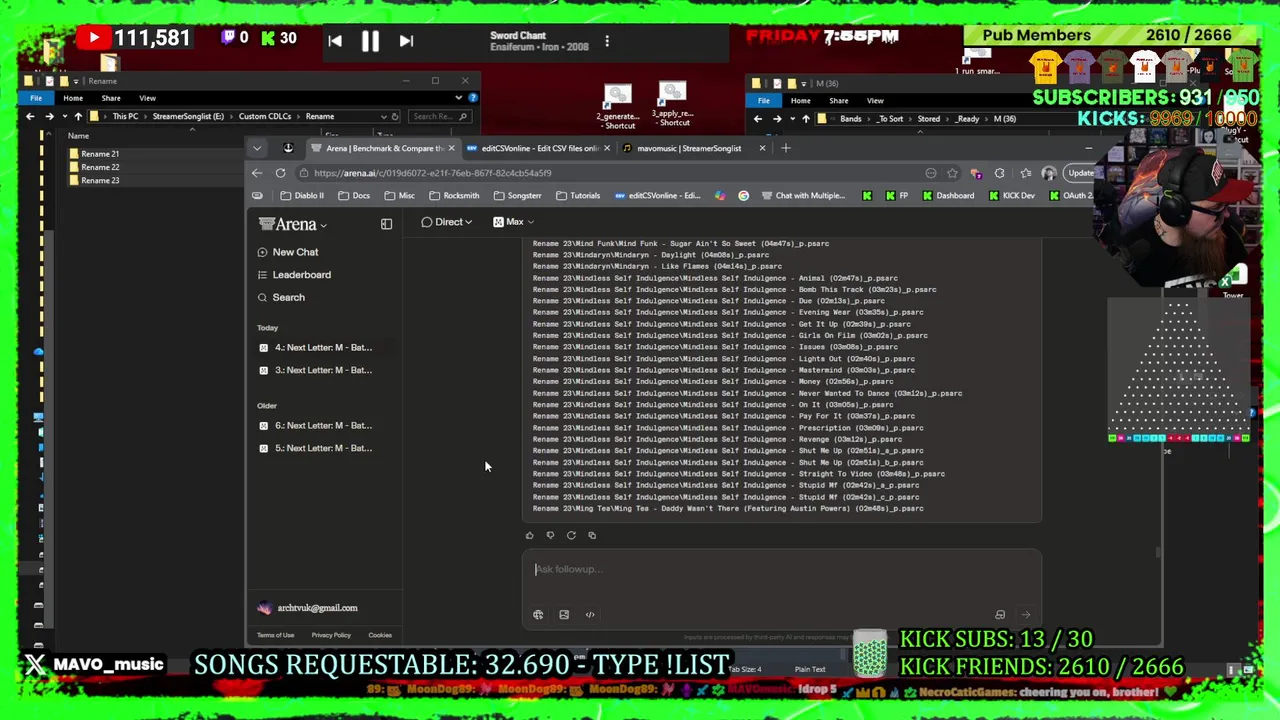Open View tab in Rename explorer window
Image resolution: width=1280 pixels, height=720 pixels.
pyautogui.click(x=147, y=98)
